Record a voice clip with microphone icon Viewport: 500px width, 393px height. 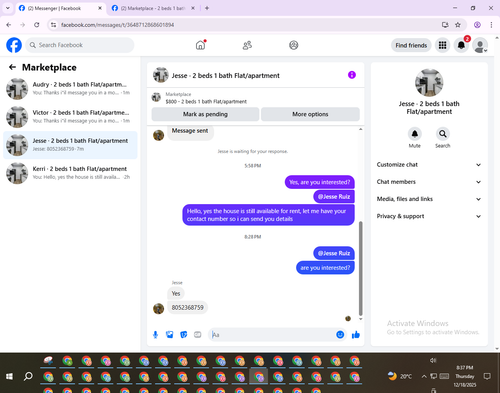[x=155, y=335]
